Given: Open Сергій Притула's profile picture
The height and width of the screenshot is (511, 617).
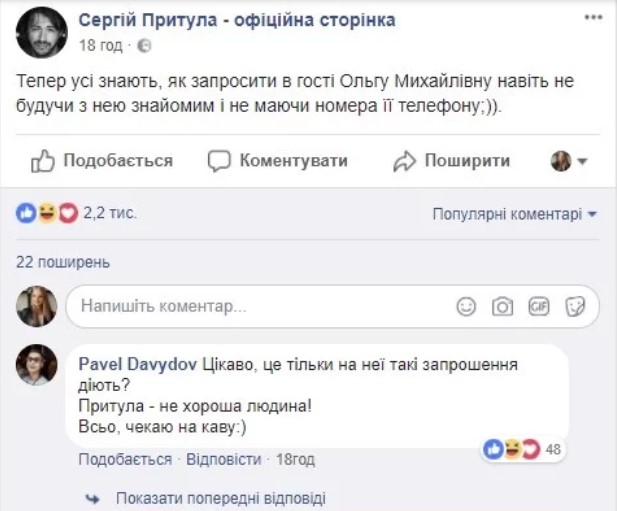Looking at the screenshot, I should tap(42, 32).
